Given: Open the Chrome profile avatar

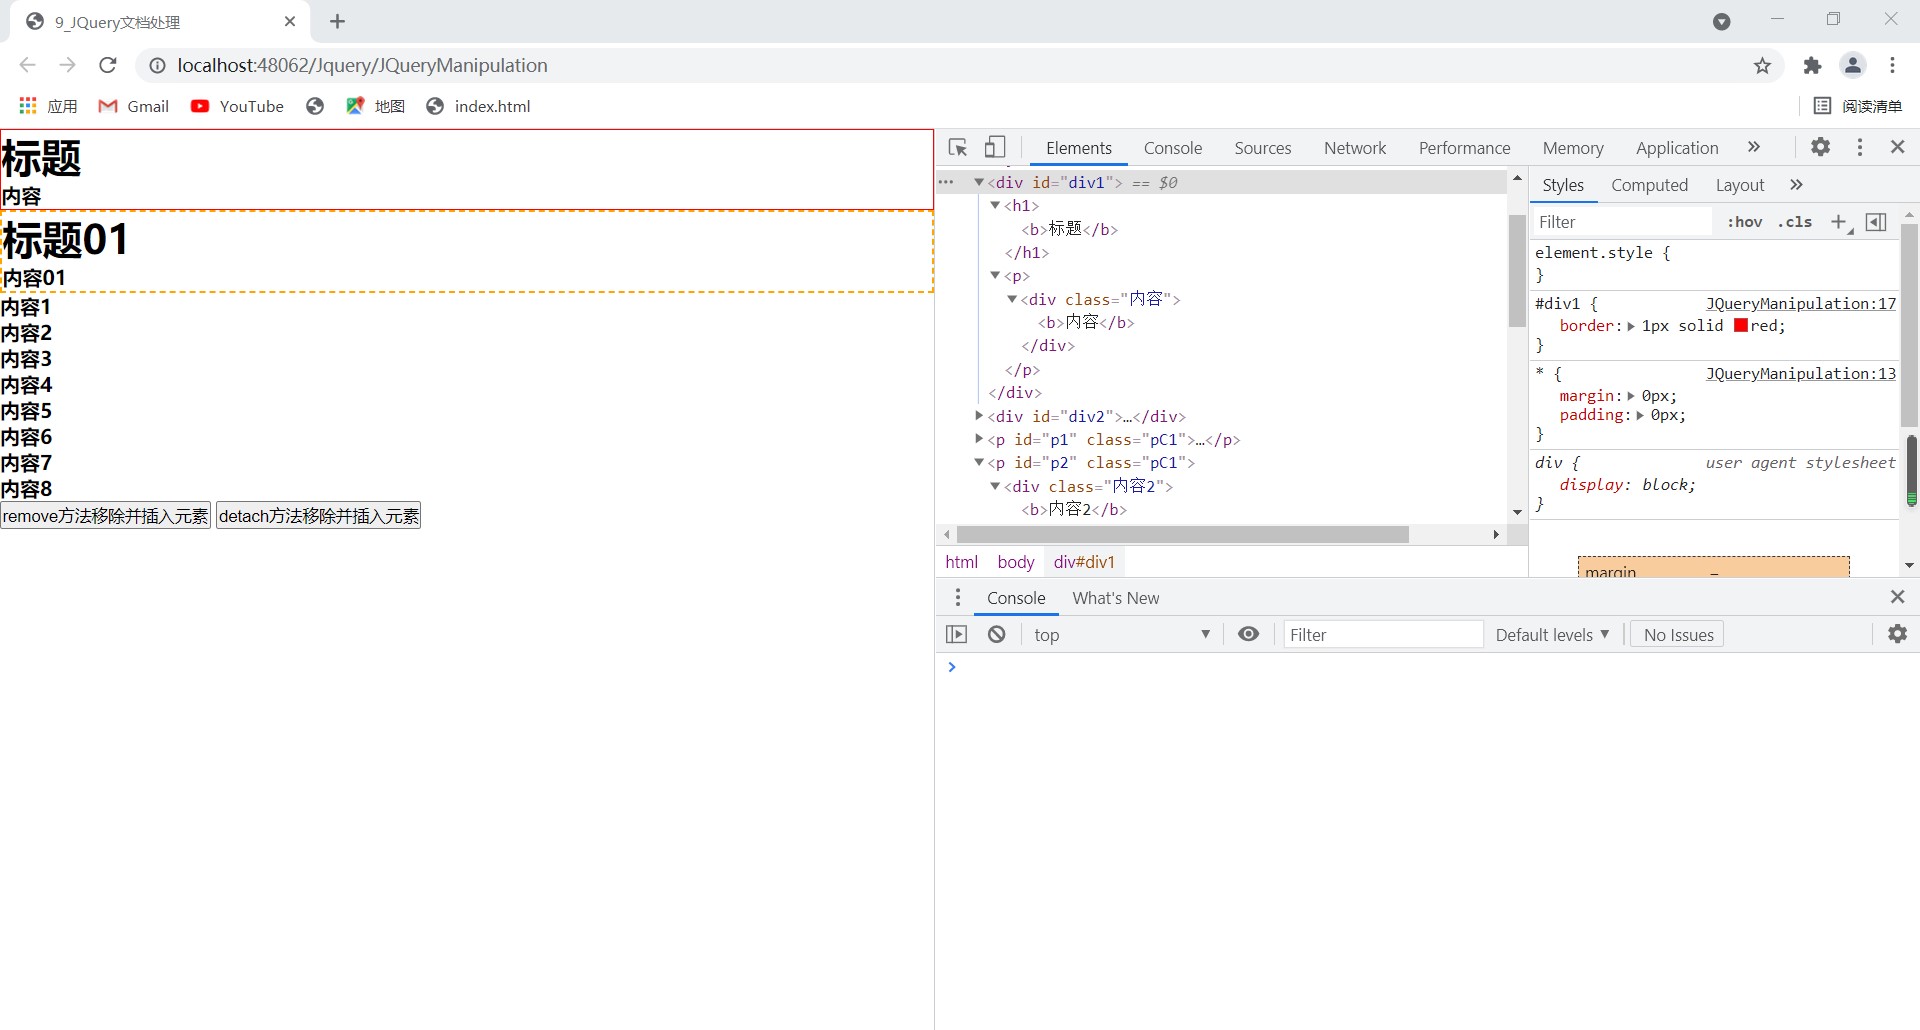Looking at the screenshot, I should point(1853,65).
